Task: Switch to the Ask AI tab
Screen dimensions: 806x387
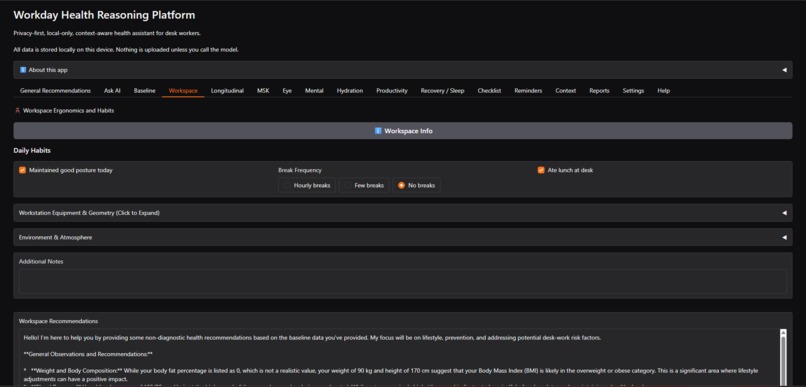Action: (112, 90)
